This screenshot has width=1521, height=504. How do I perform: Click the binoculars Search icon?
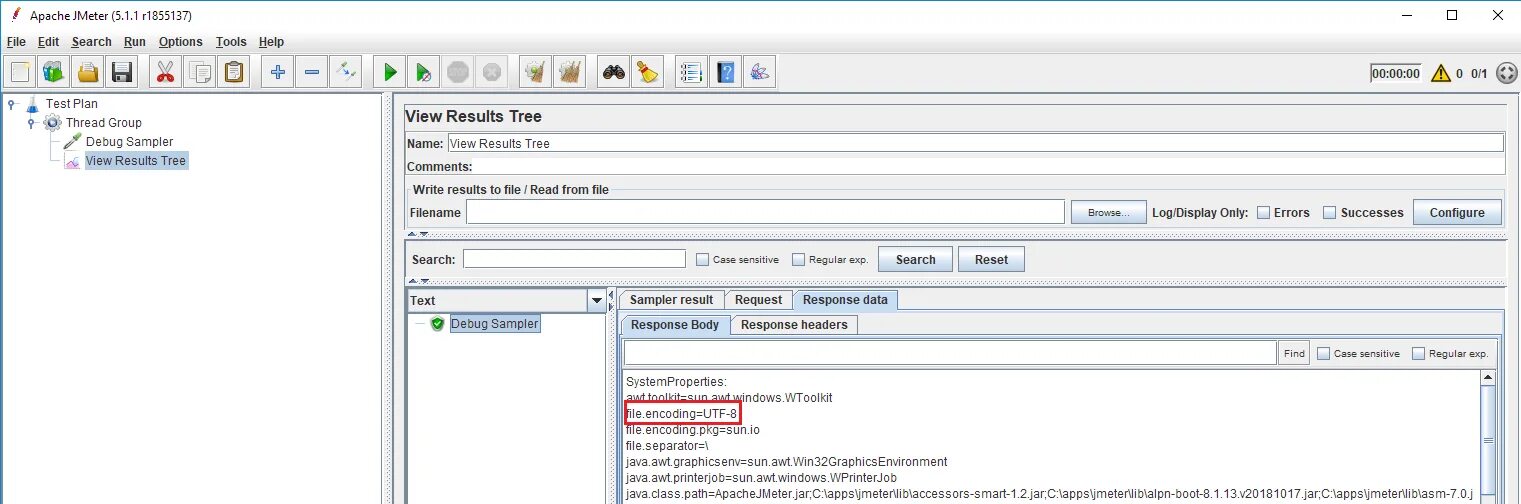pos(614,72)
